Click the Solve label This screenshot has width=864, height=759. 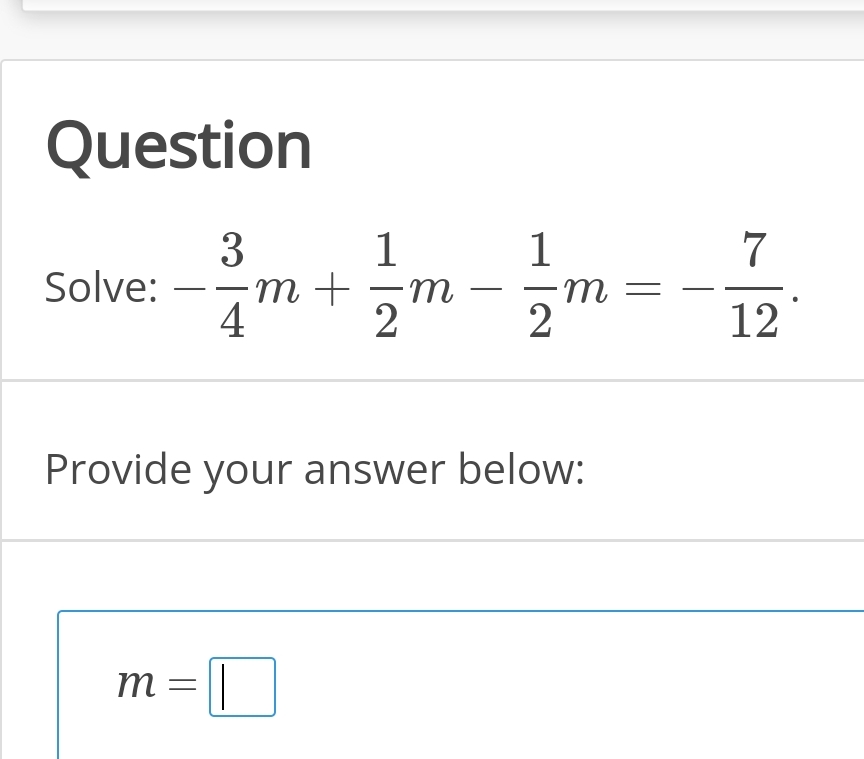99,287
